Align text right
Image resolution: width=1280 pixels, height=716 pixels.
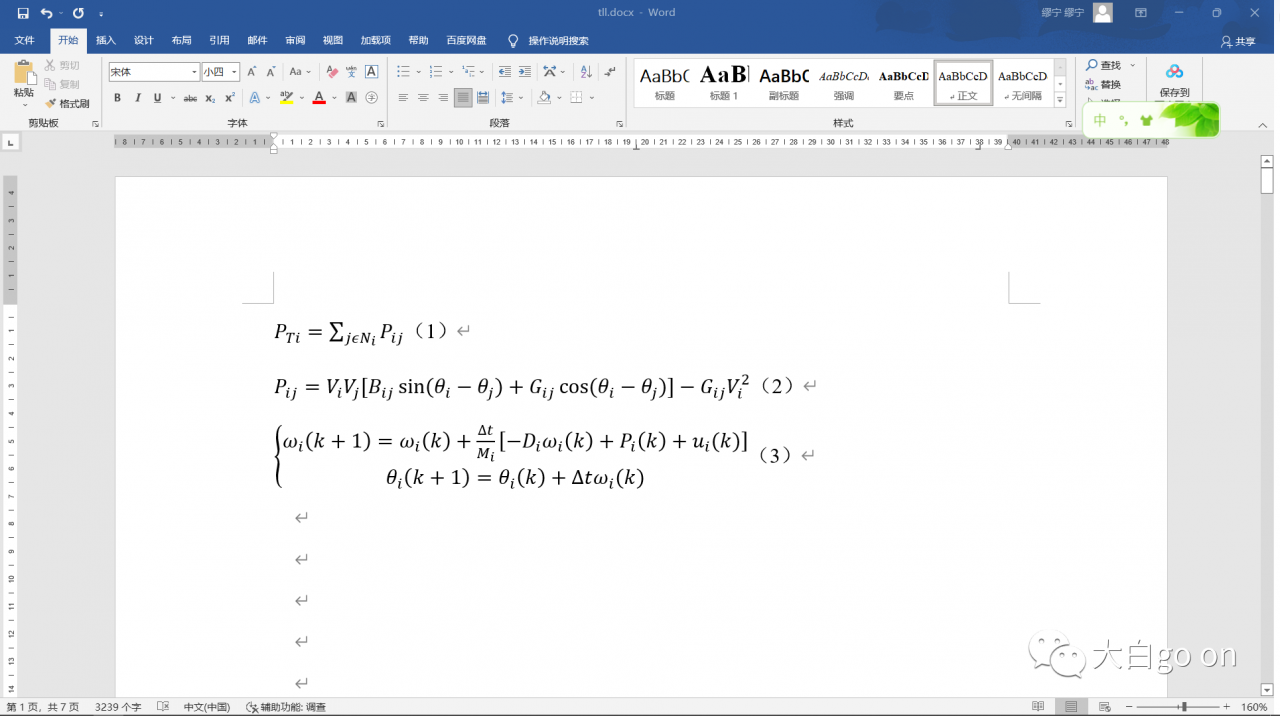click(x=443, y=98)
